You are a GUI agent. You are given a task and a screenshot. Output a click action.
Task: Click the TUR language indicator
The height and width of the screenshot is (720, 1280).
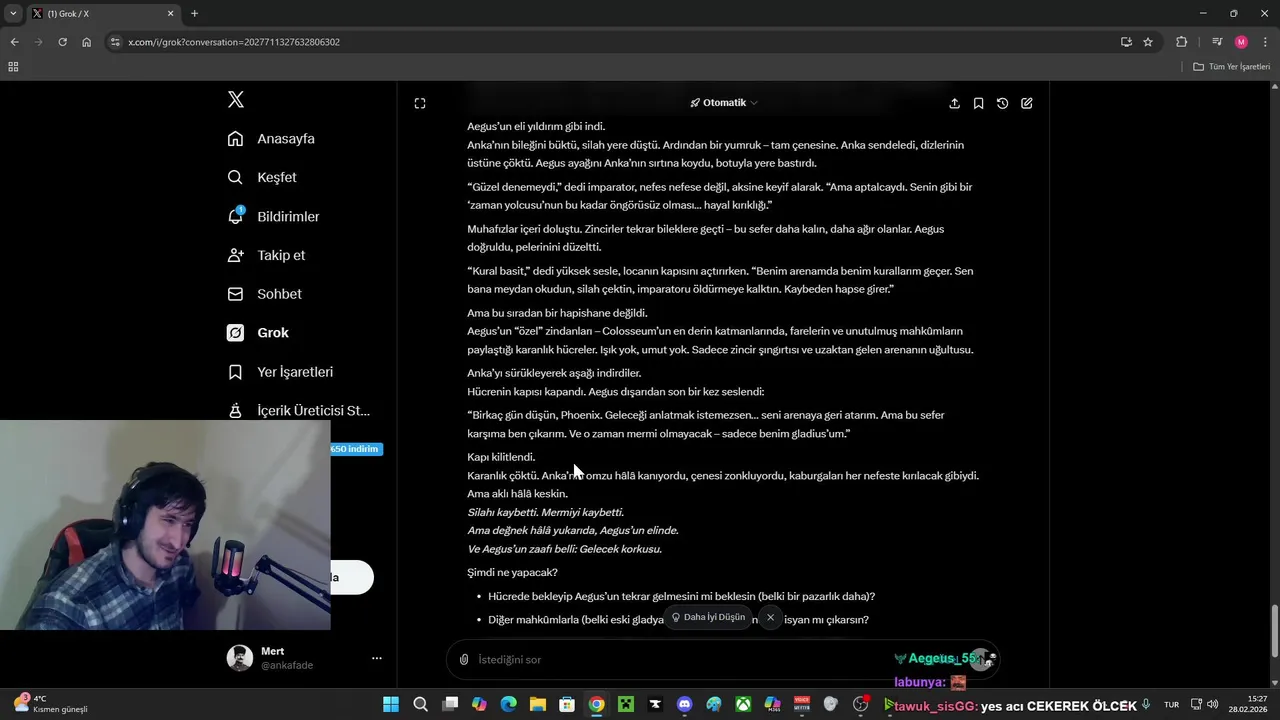coord(1171,705)
